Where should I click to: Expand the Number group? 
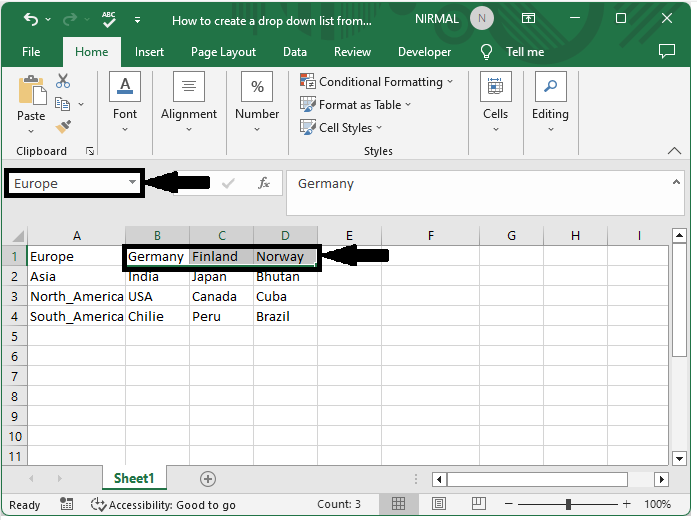[x=257, y=101]
